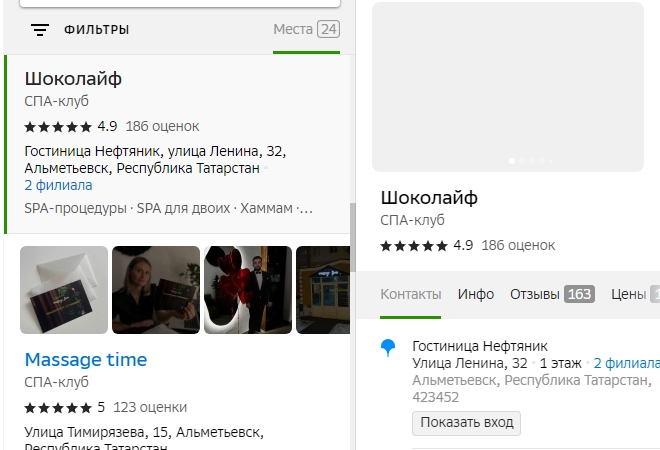This screenshot has width=660, height=450.
Task: Select the Контакты tab
Action: point(410,294)
